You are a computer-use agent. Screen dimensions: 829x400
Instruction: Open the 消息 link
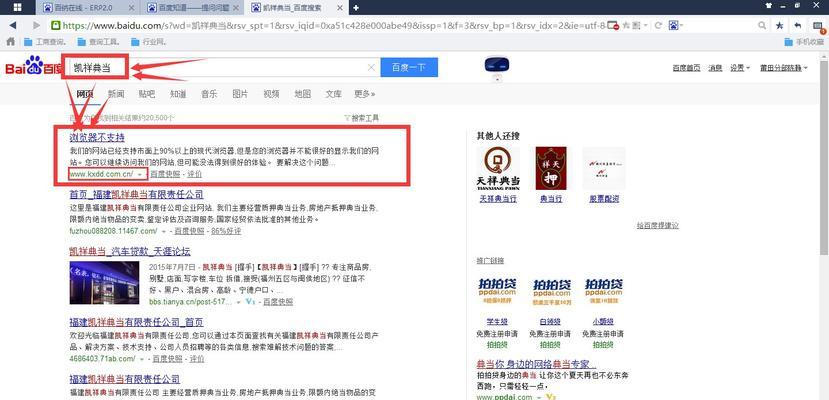[x=715, y=68]
